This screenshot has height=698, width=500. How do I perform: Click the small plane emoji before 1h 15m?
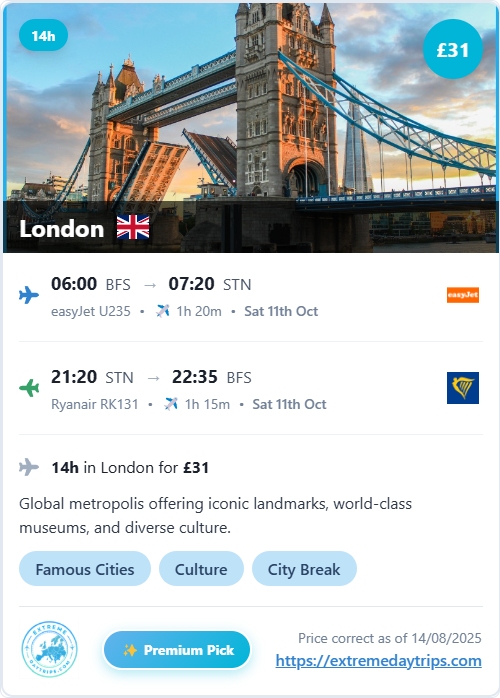point(171,404)
